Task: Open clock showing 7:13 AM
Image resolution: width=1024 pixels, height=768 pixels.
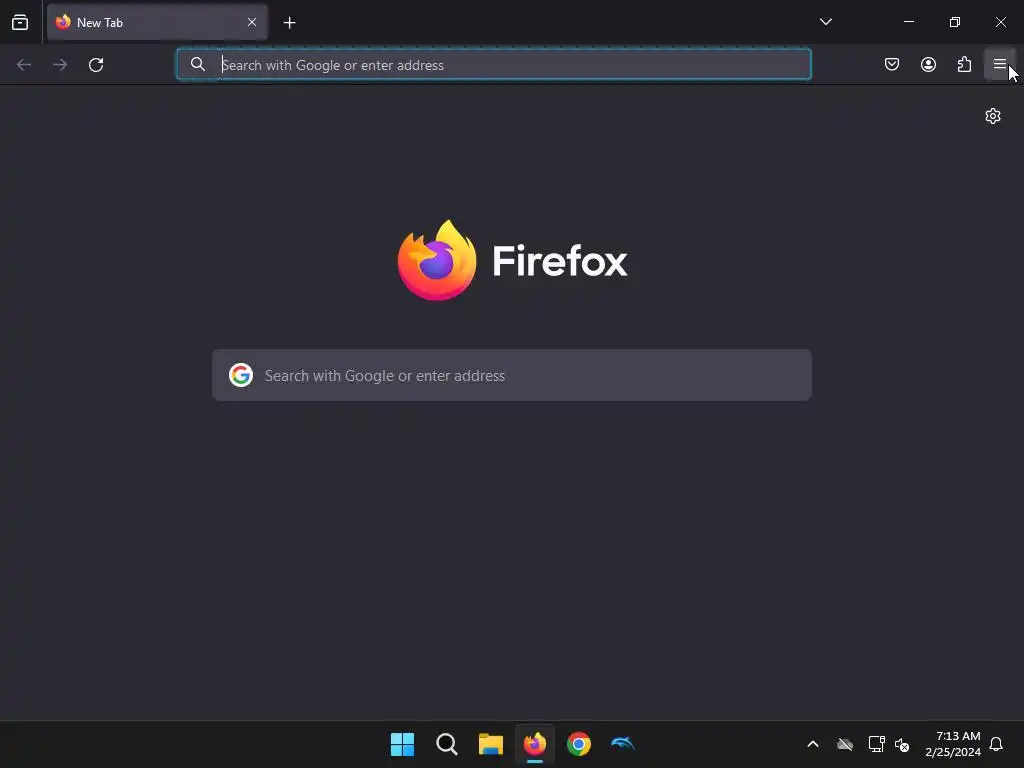Action: pos(953,744)
